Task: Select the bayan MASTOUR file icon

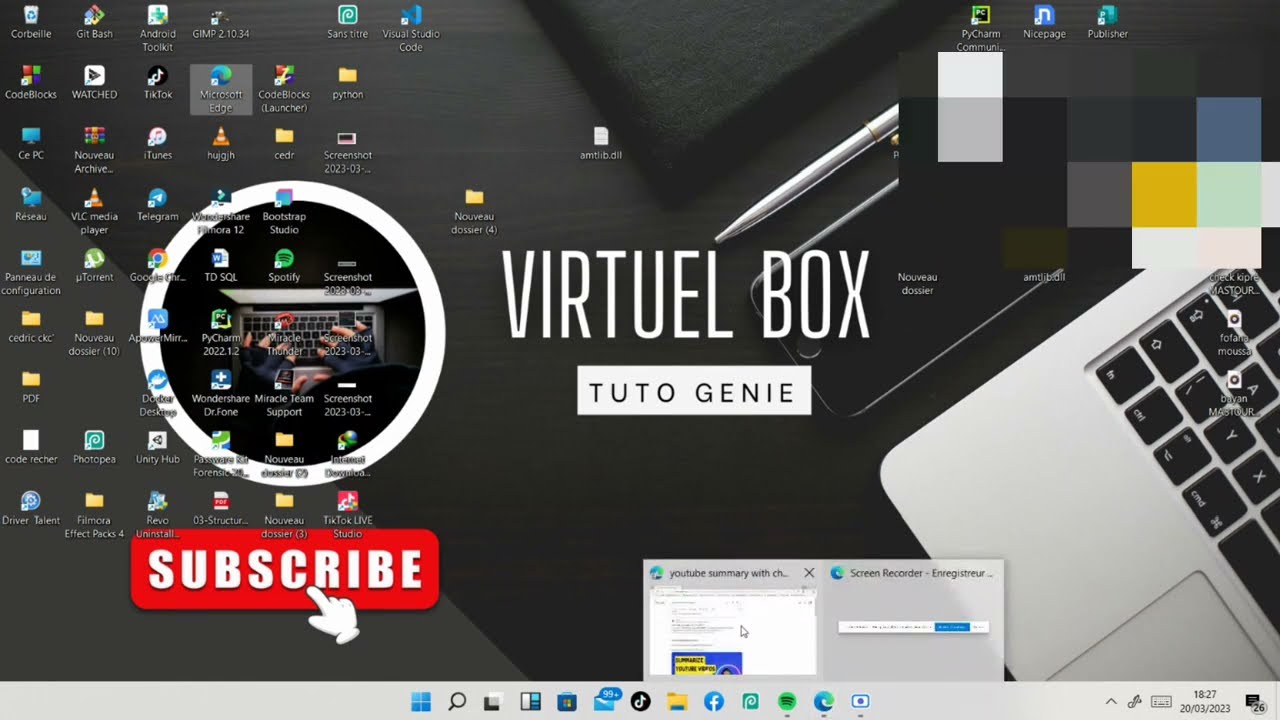Action: pos(1233,394)
